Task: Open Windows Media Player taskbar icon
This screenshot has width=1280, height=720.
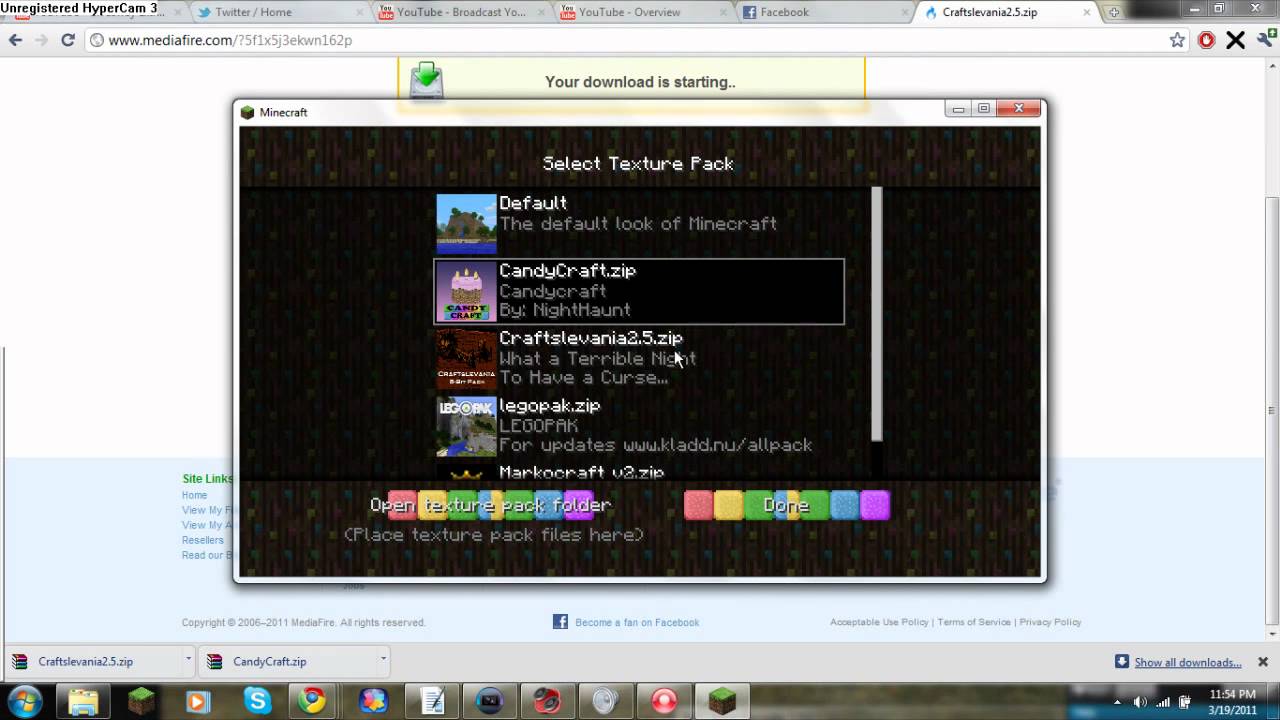Action: 197,702
